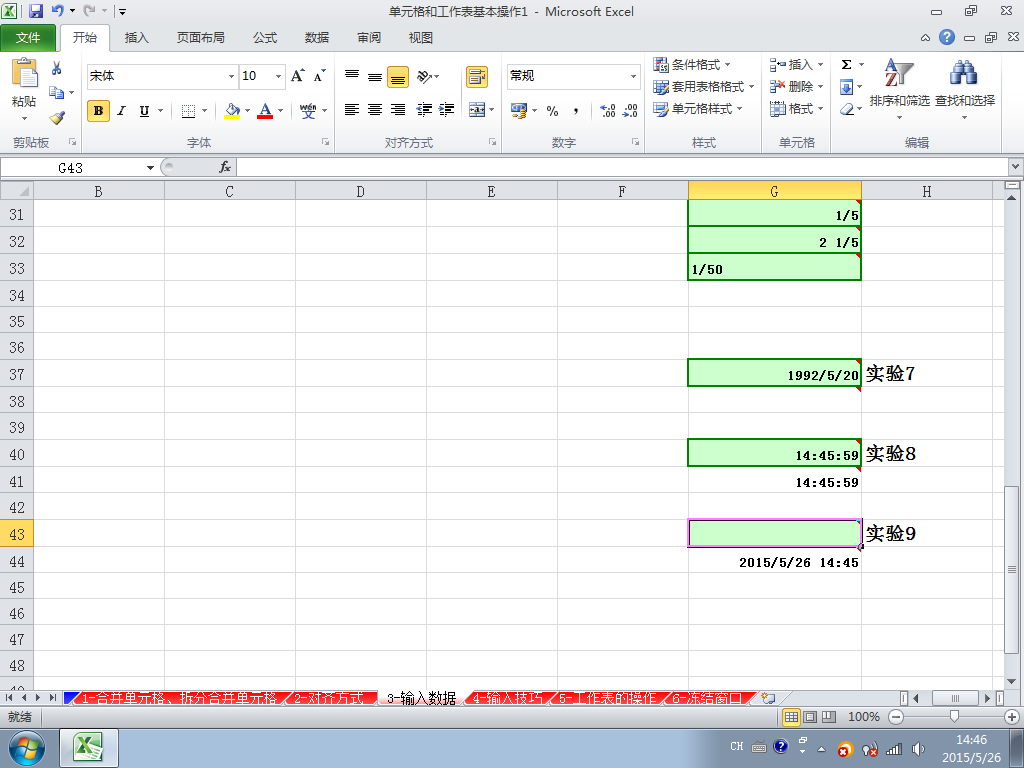Toggle center text alignment button
1024x768 pixels.
tap(375, 110)
